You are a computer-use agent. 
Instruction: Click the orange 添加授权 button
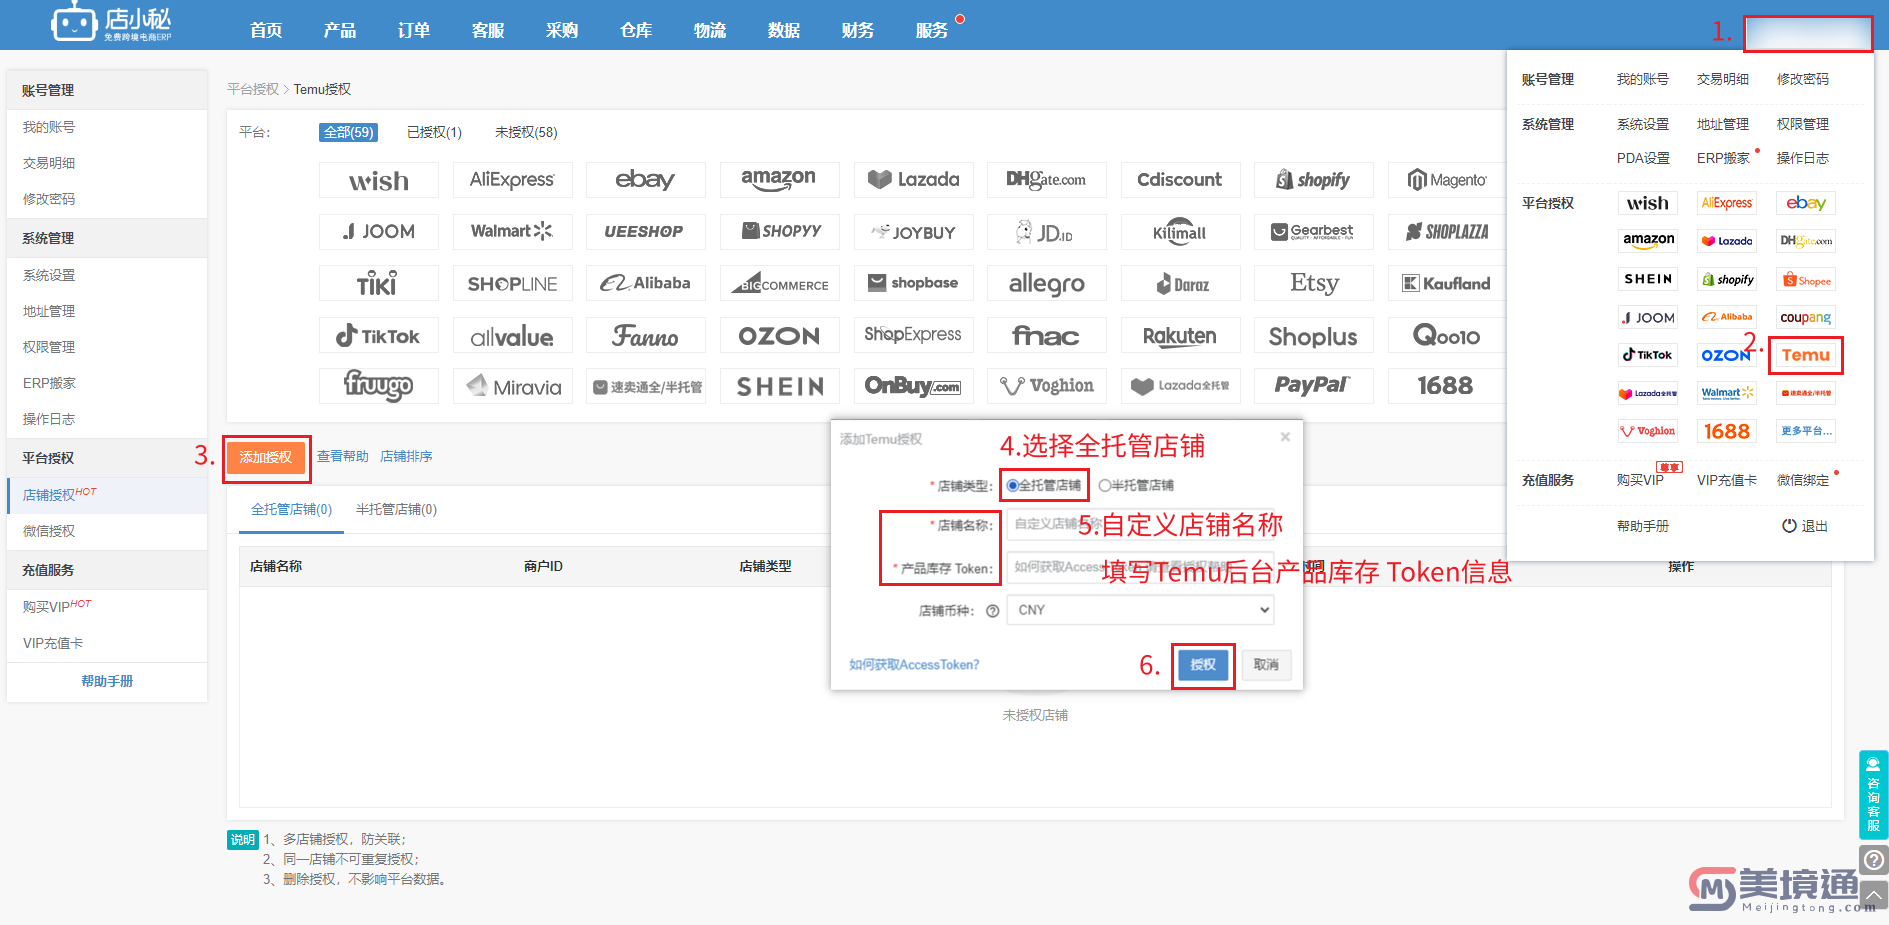coord(266,458)
